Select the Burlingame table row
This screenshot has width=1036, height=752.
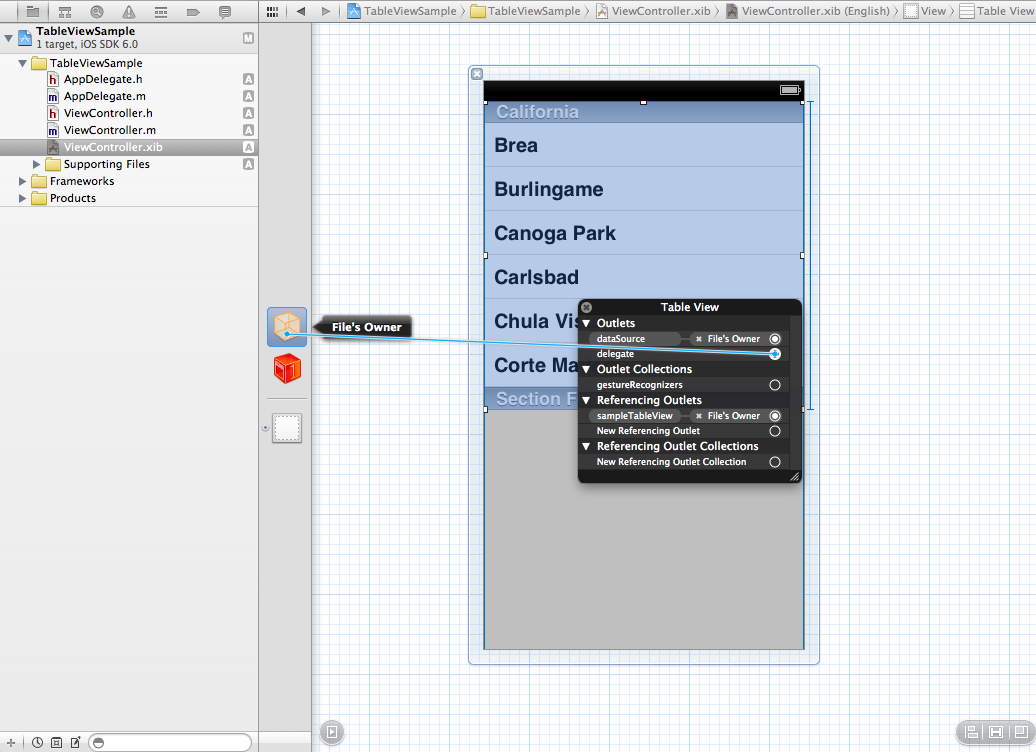pos(644,189)
